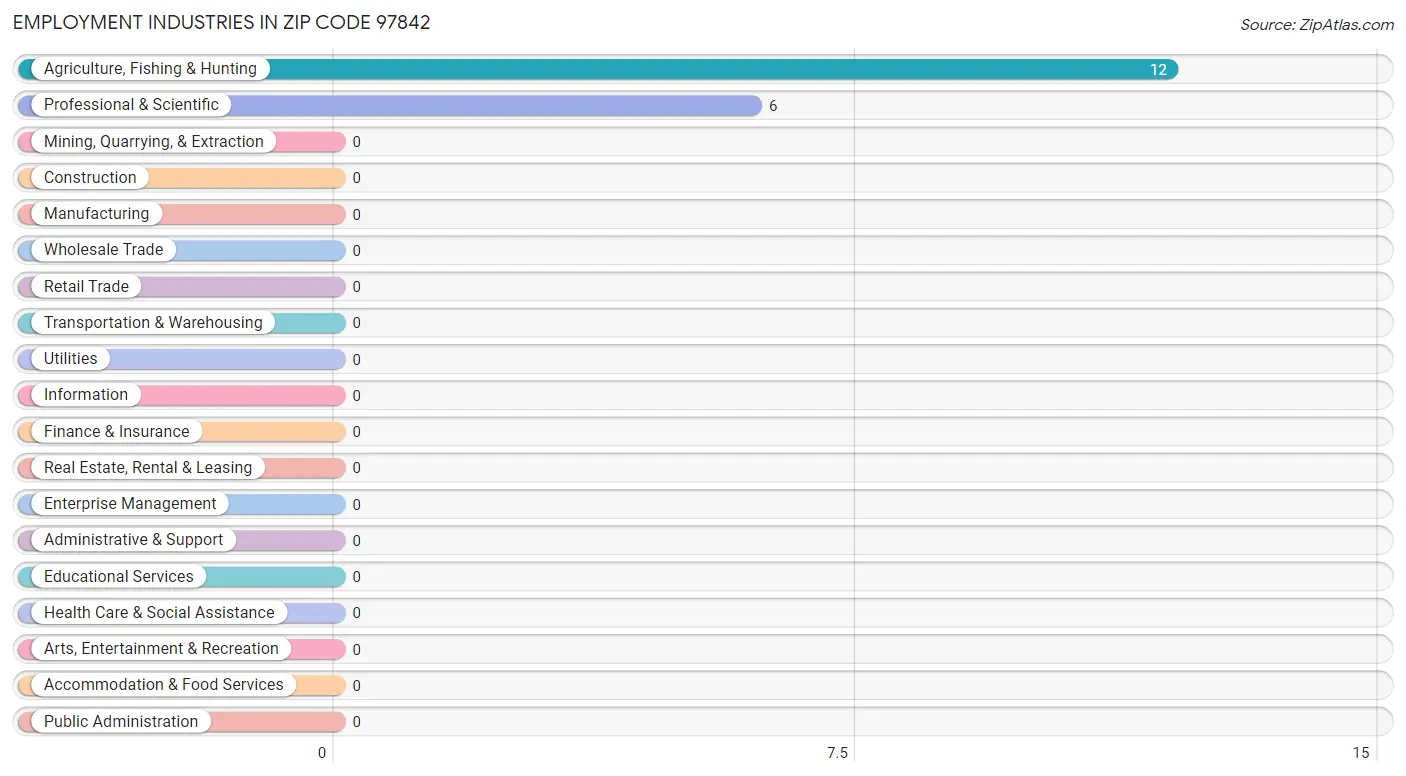
Task: Click the value 6 beside Professional & Scientific
Action: click(x=773, y=106)
